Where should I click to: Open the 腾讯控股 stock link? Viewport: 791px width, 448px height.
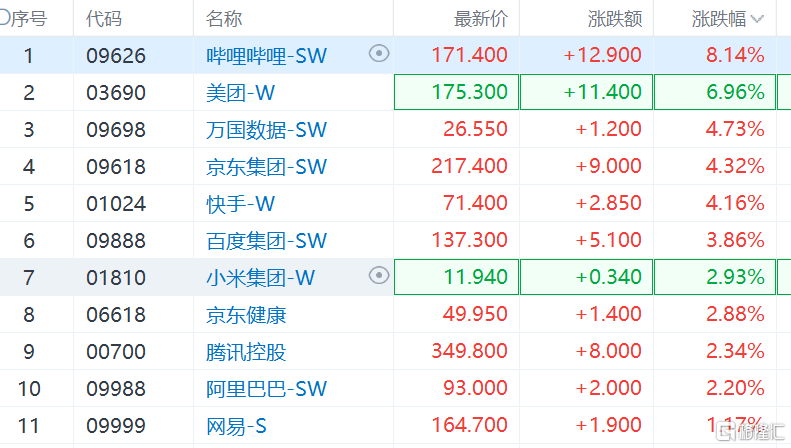246,351
